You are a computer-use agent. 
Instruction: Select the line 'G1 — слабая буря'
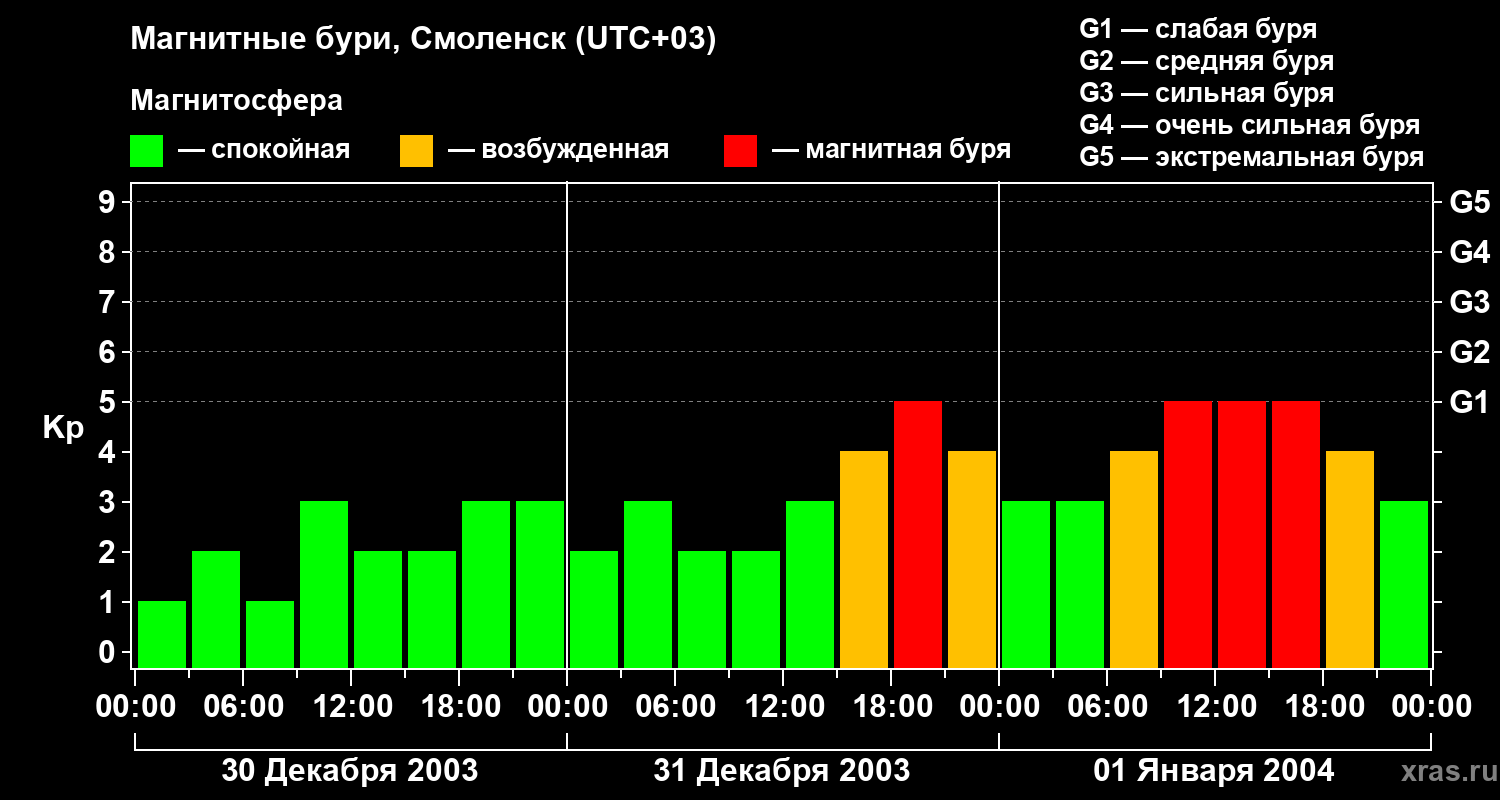click(1198, 29)
